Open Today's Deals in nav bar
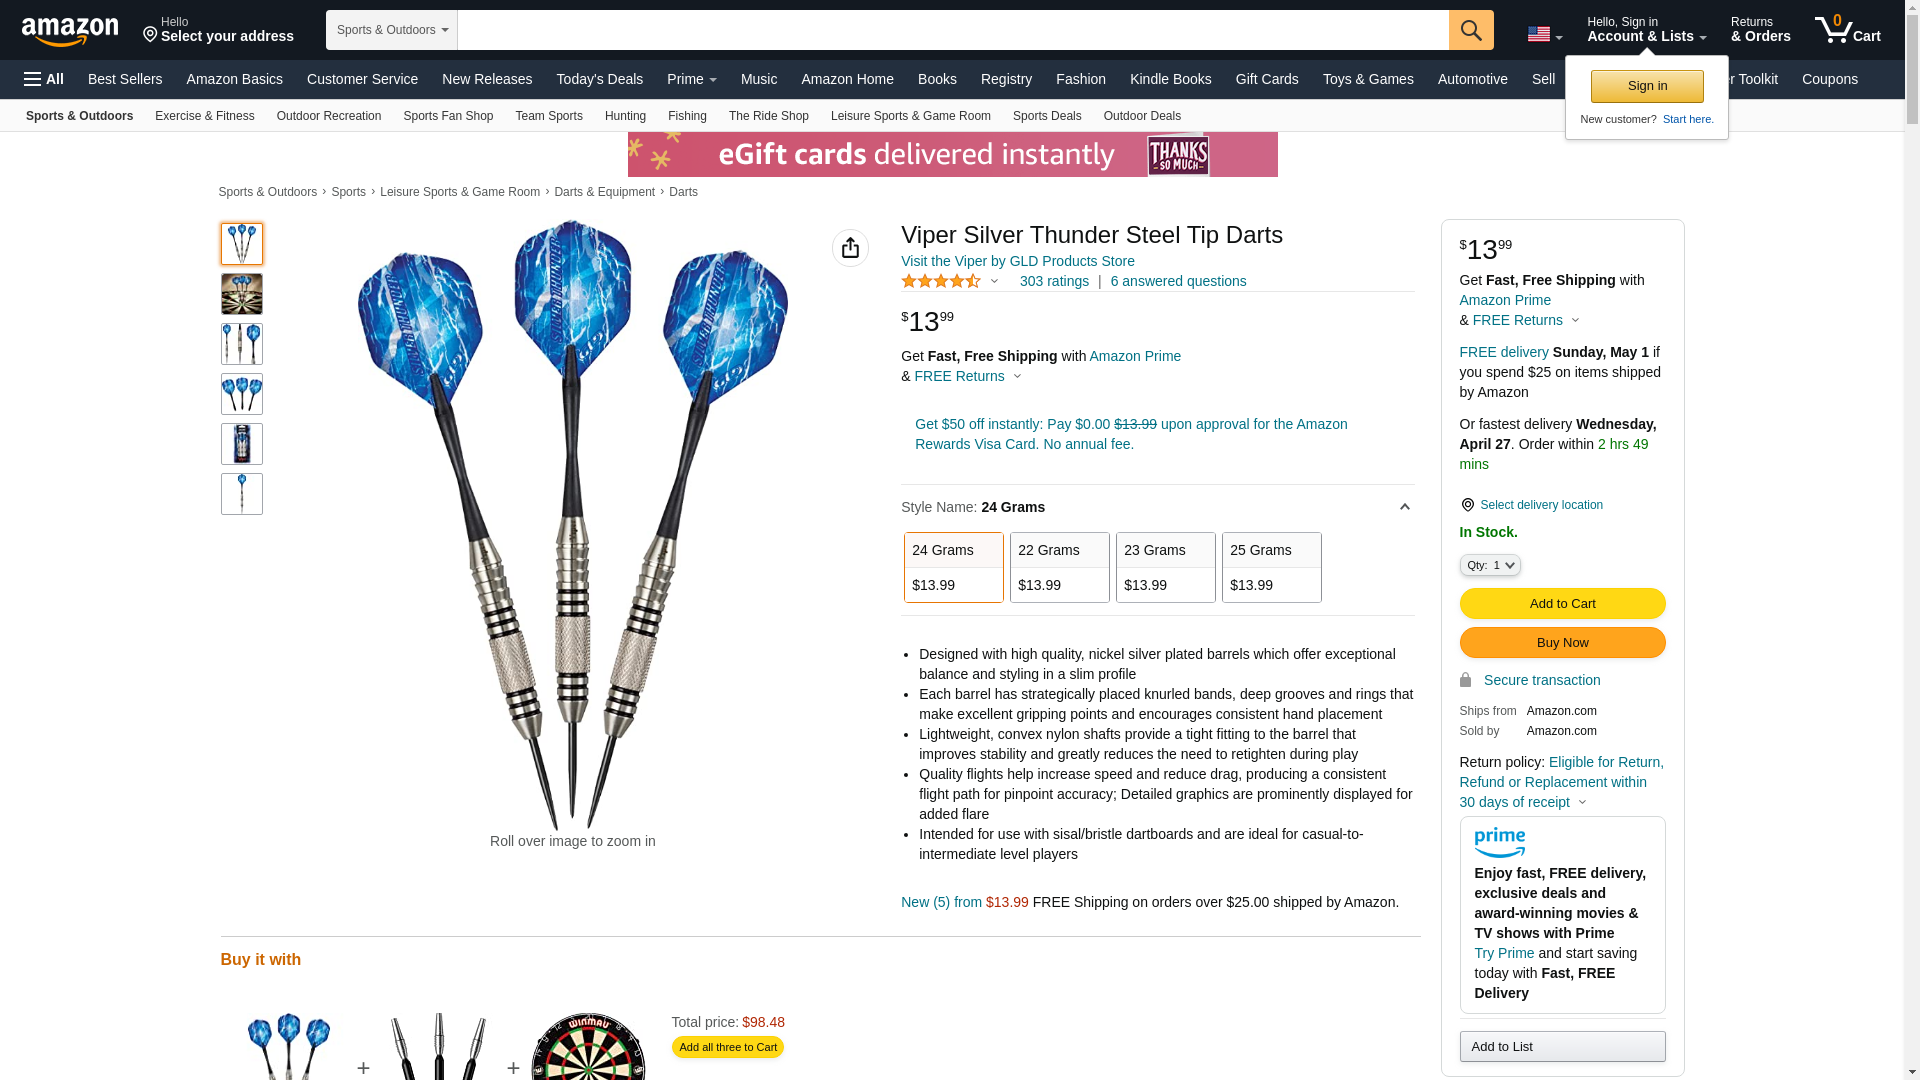 pyautogui.click(x=599, y=79)
